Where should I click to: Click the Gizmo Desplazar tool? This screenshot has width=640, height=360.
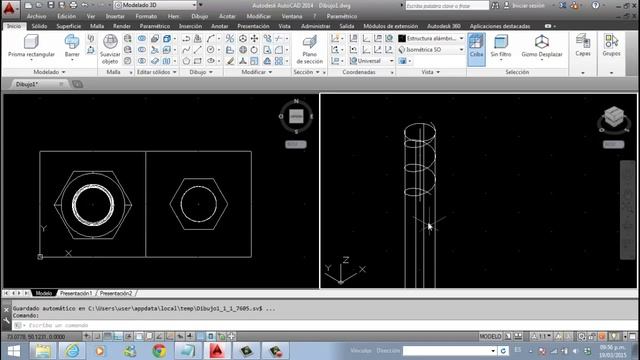[x=542, y=47]
